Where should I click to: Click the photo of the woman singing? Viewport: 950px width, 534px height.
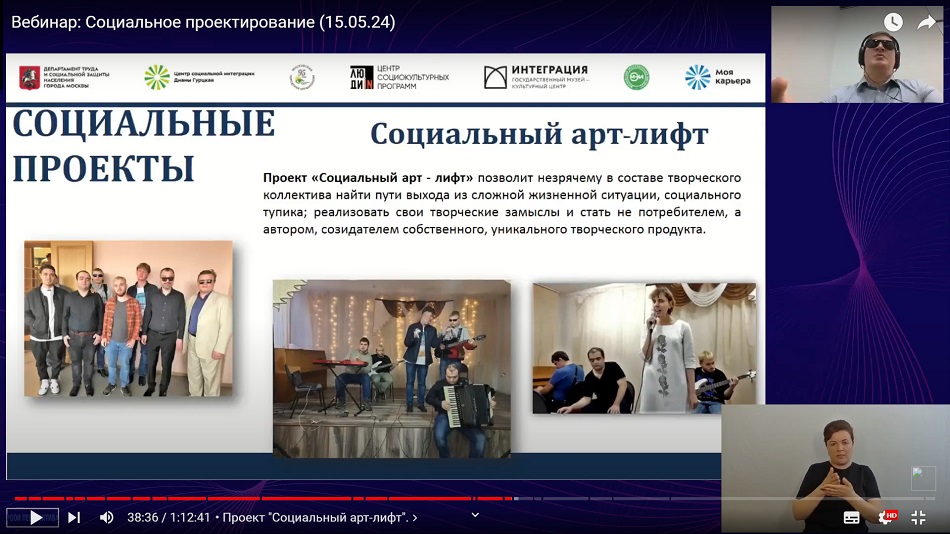(644, 348)
